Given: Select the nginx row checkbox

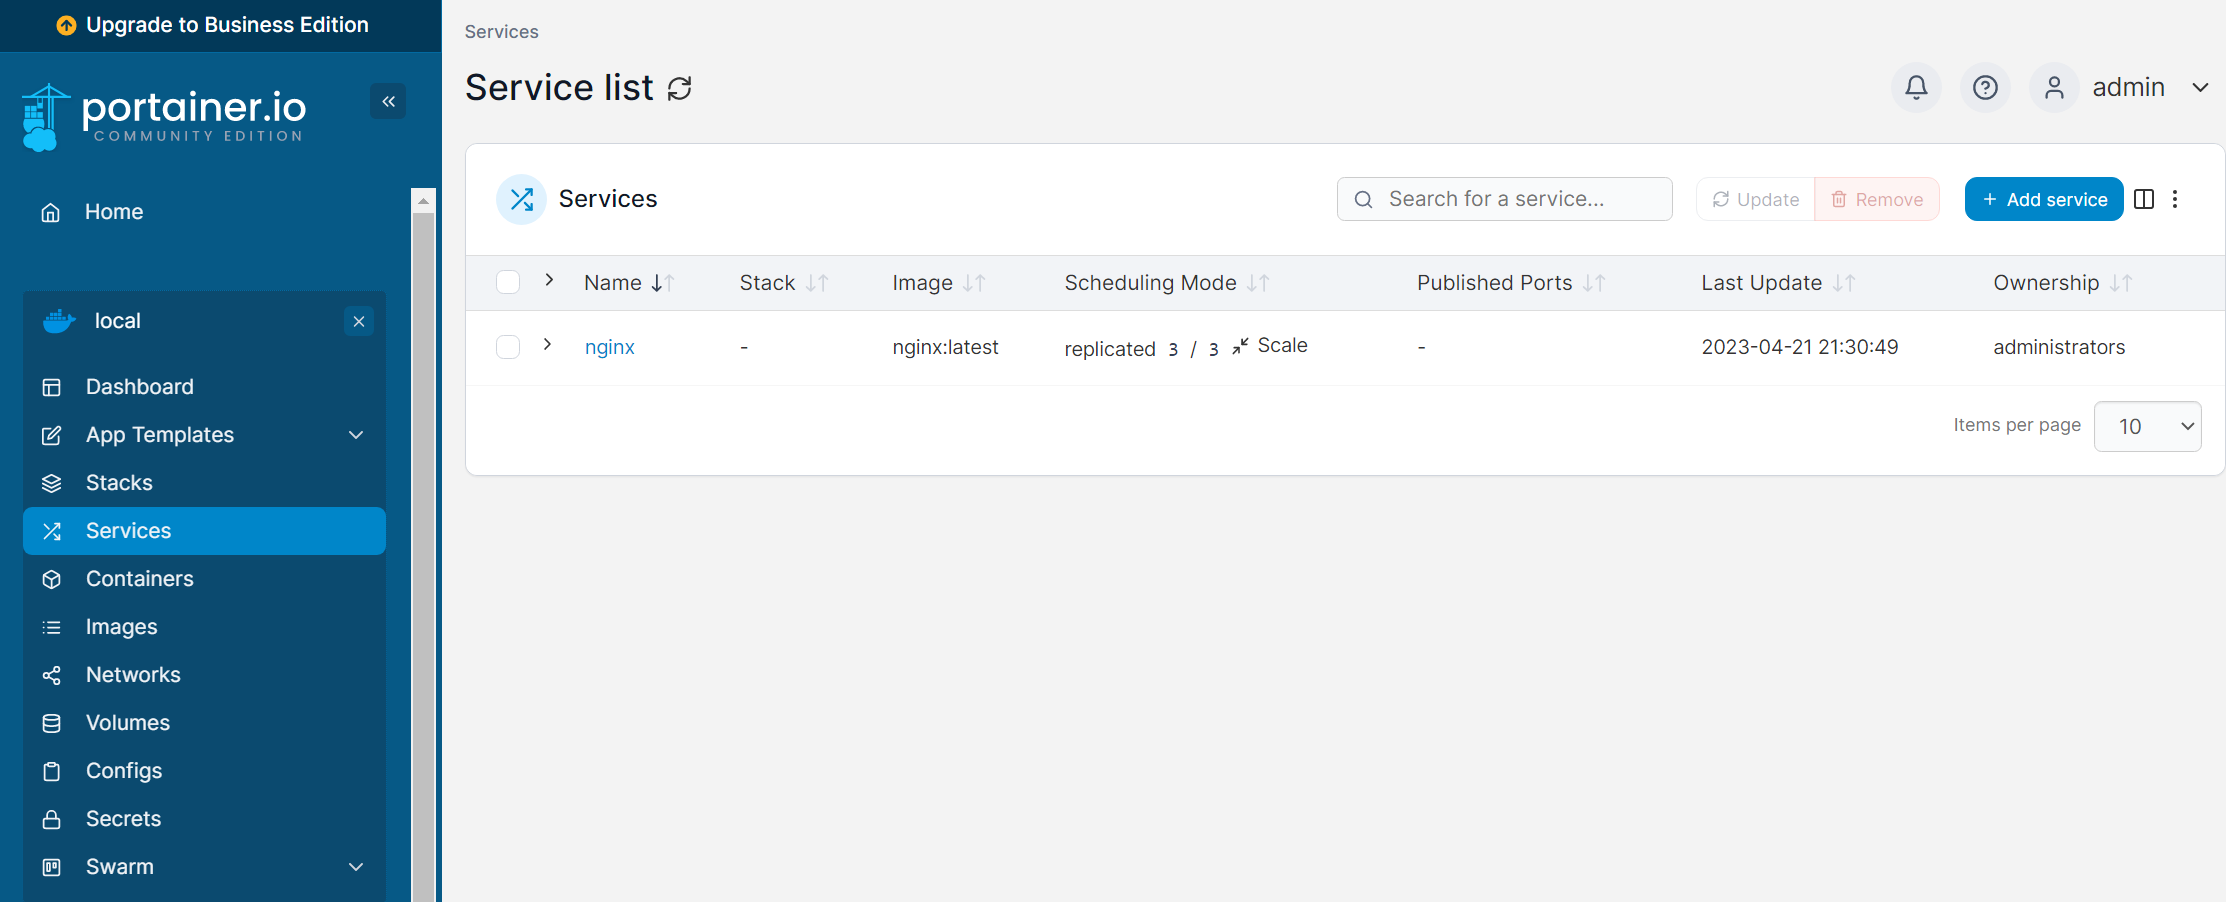Looking at the screenshot, I should pos(508,346).
